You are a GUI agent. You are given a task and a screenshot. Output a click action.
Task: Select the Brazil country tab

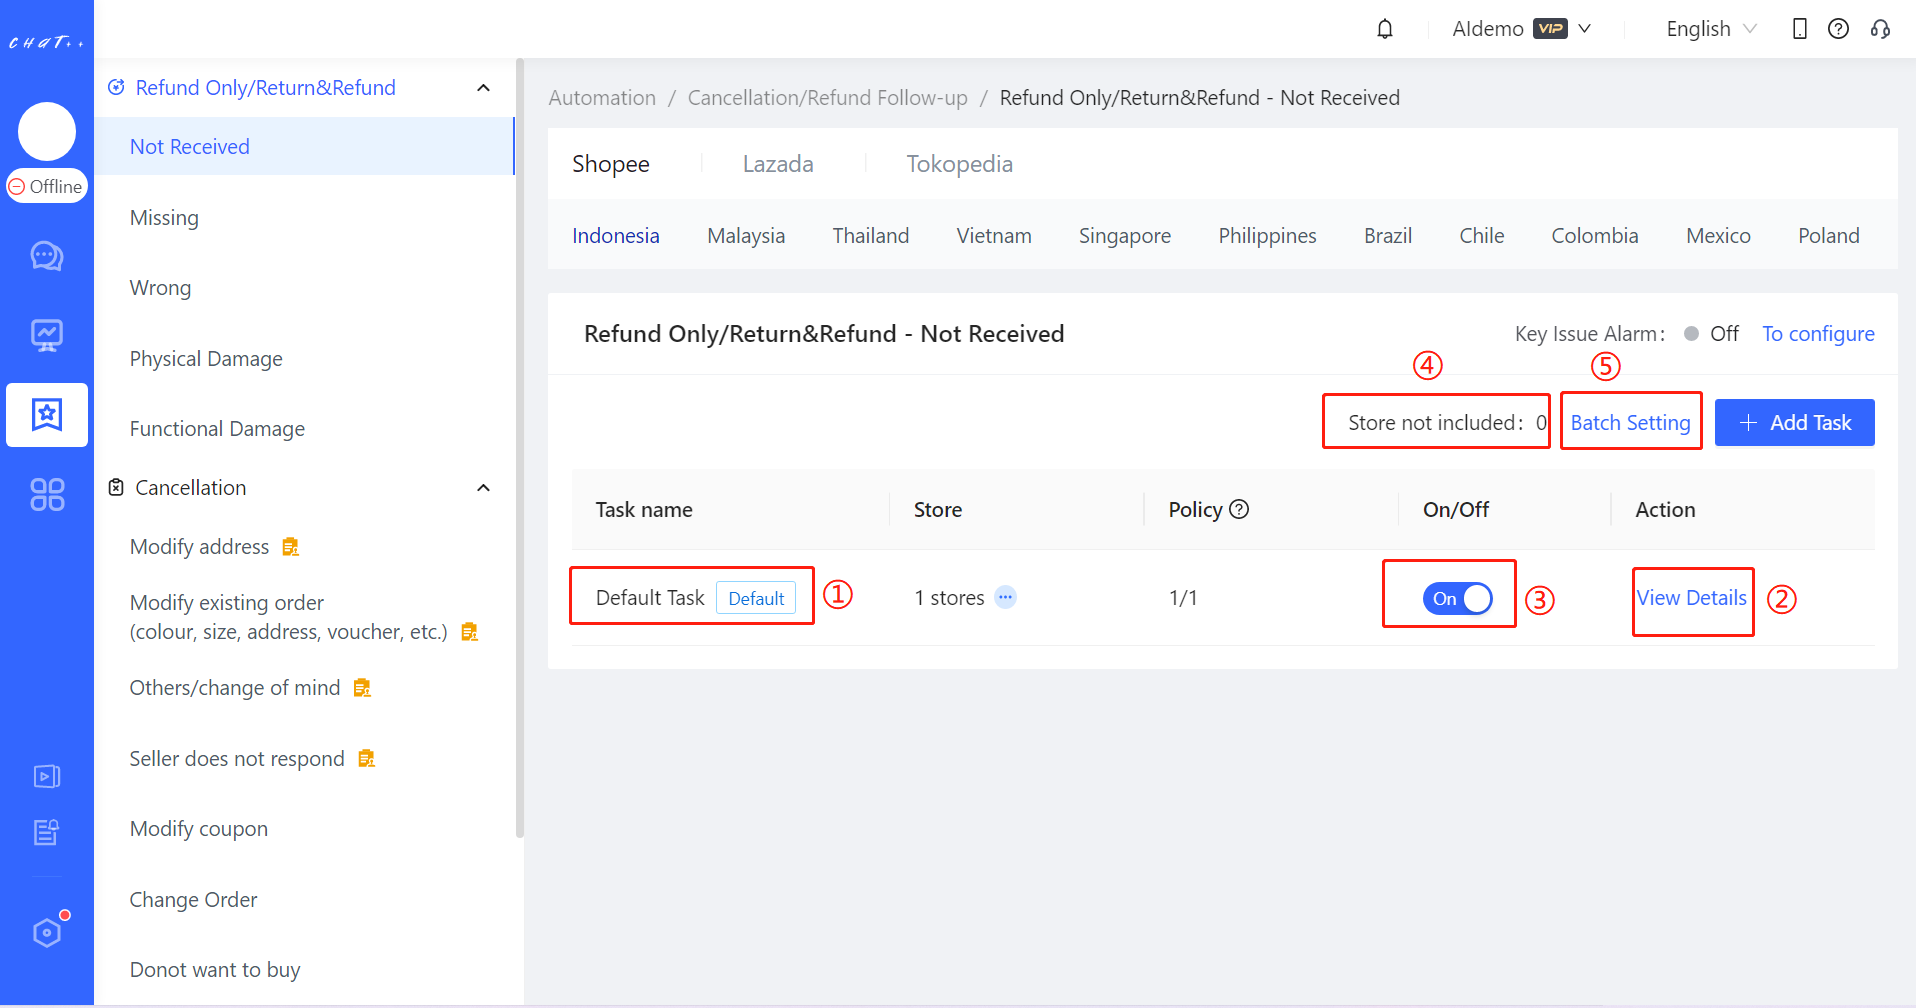pos(1388,236)
